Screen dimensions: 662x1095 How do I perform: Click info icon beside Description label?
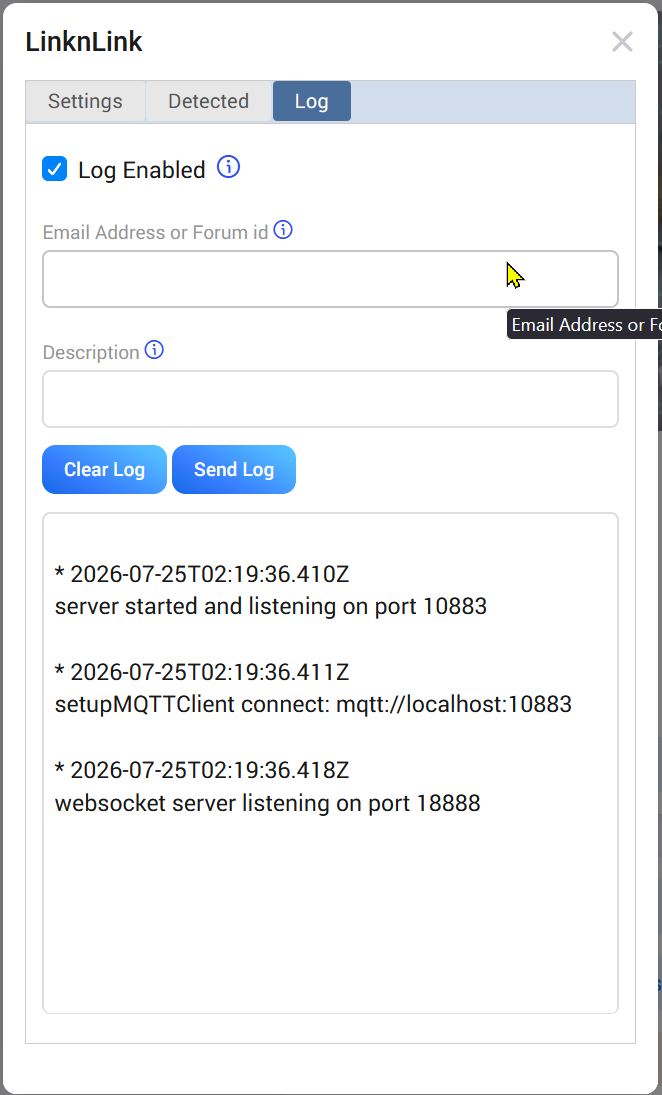tap(154, 350)
